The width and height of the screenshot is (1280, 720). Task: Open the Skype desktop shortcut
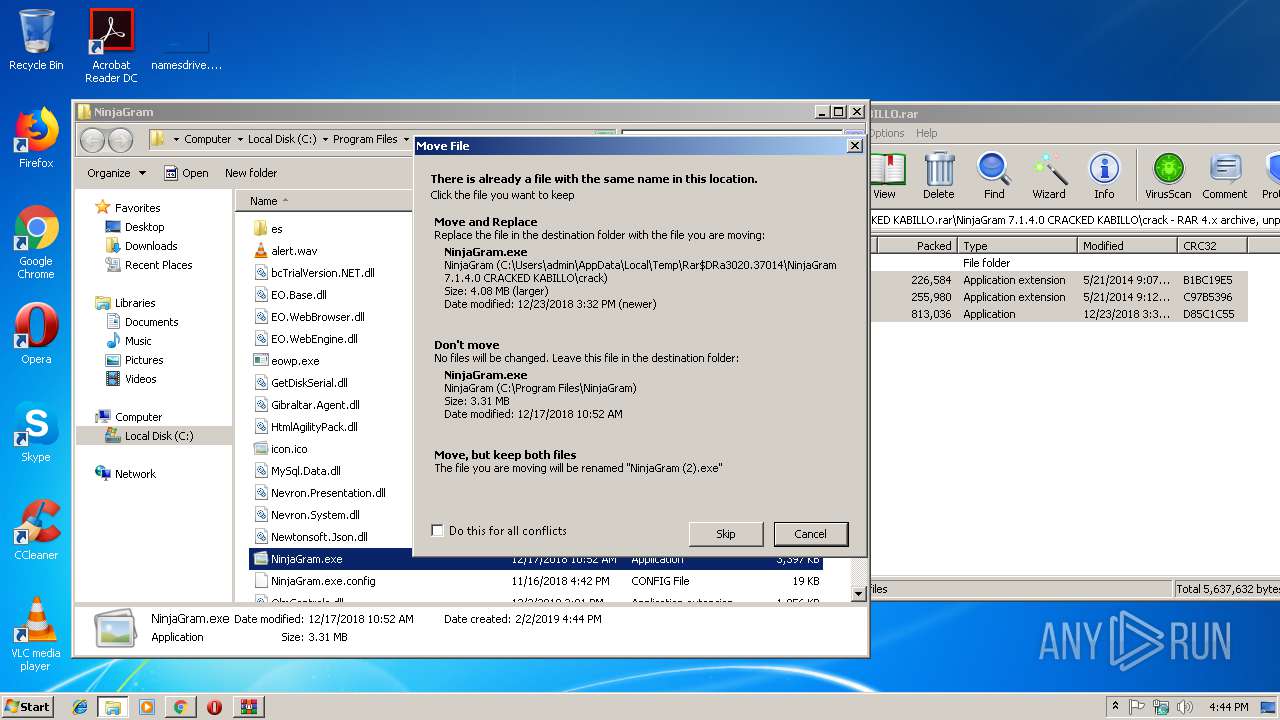(36, 432)
